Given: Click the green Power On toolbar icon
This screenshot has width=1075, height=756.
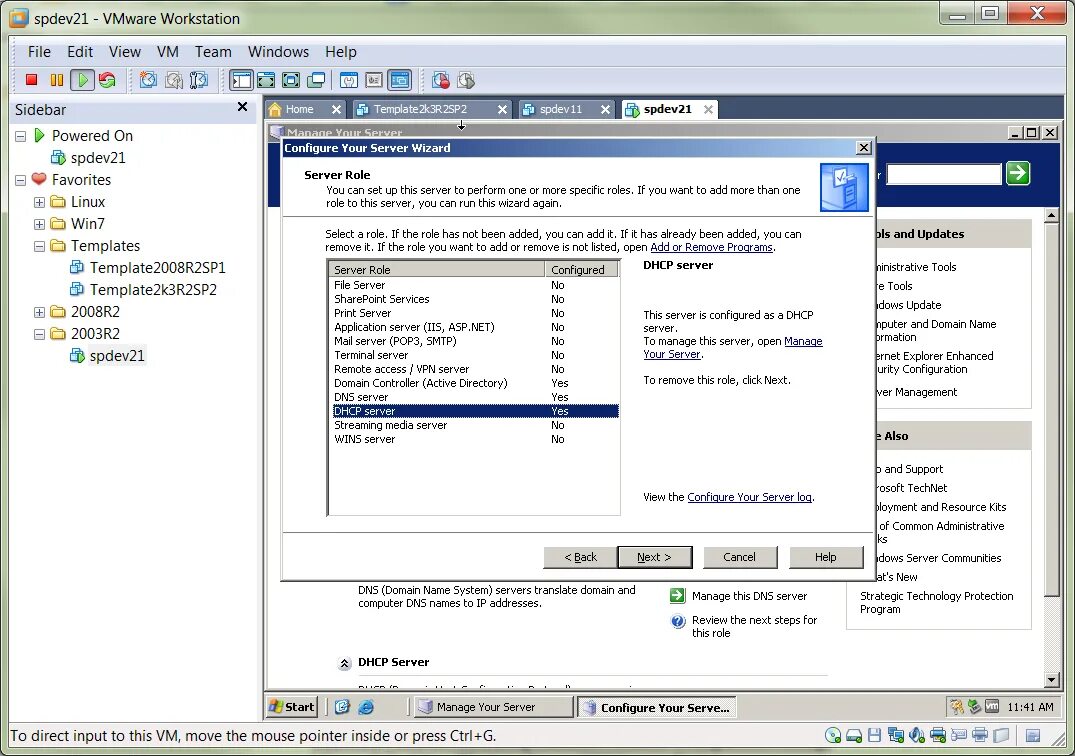Looking at the screenshot, I should (x=82, y=80).
